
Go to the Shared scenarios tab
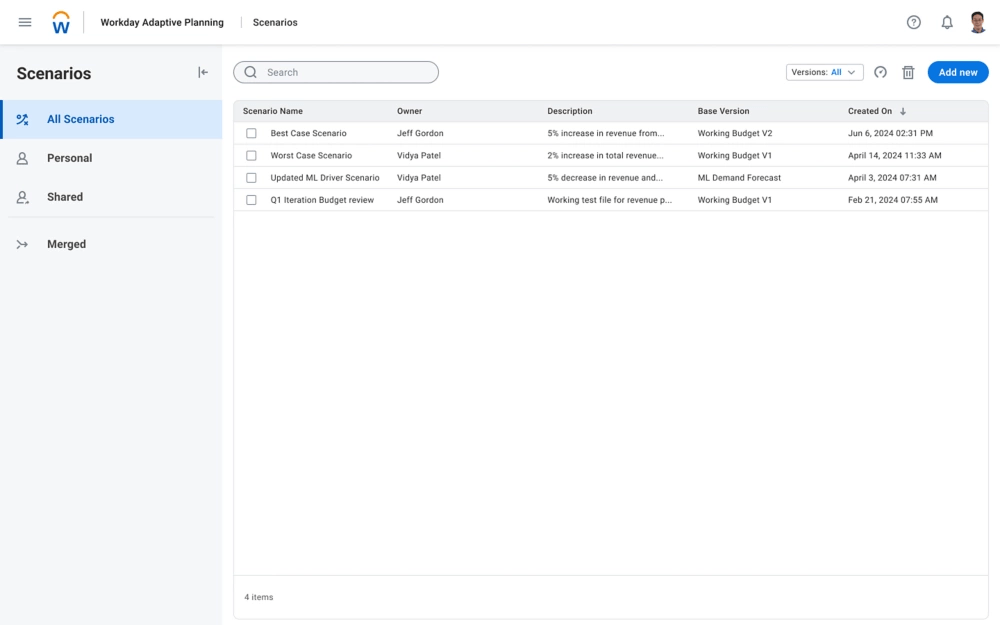click(65, 197)
